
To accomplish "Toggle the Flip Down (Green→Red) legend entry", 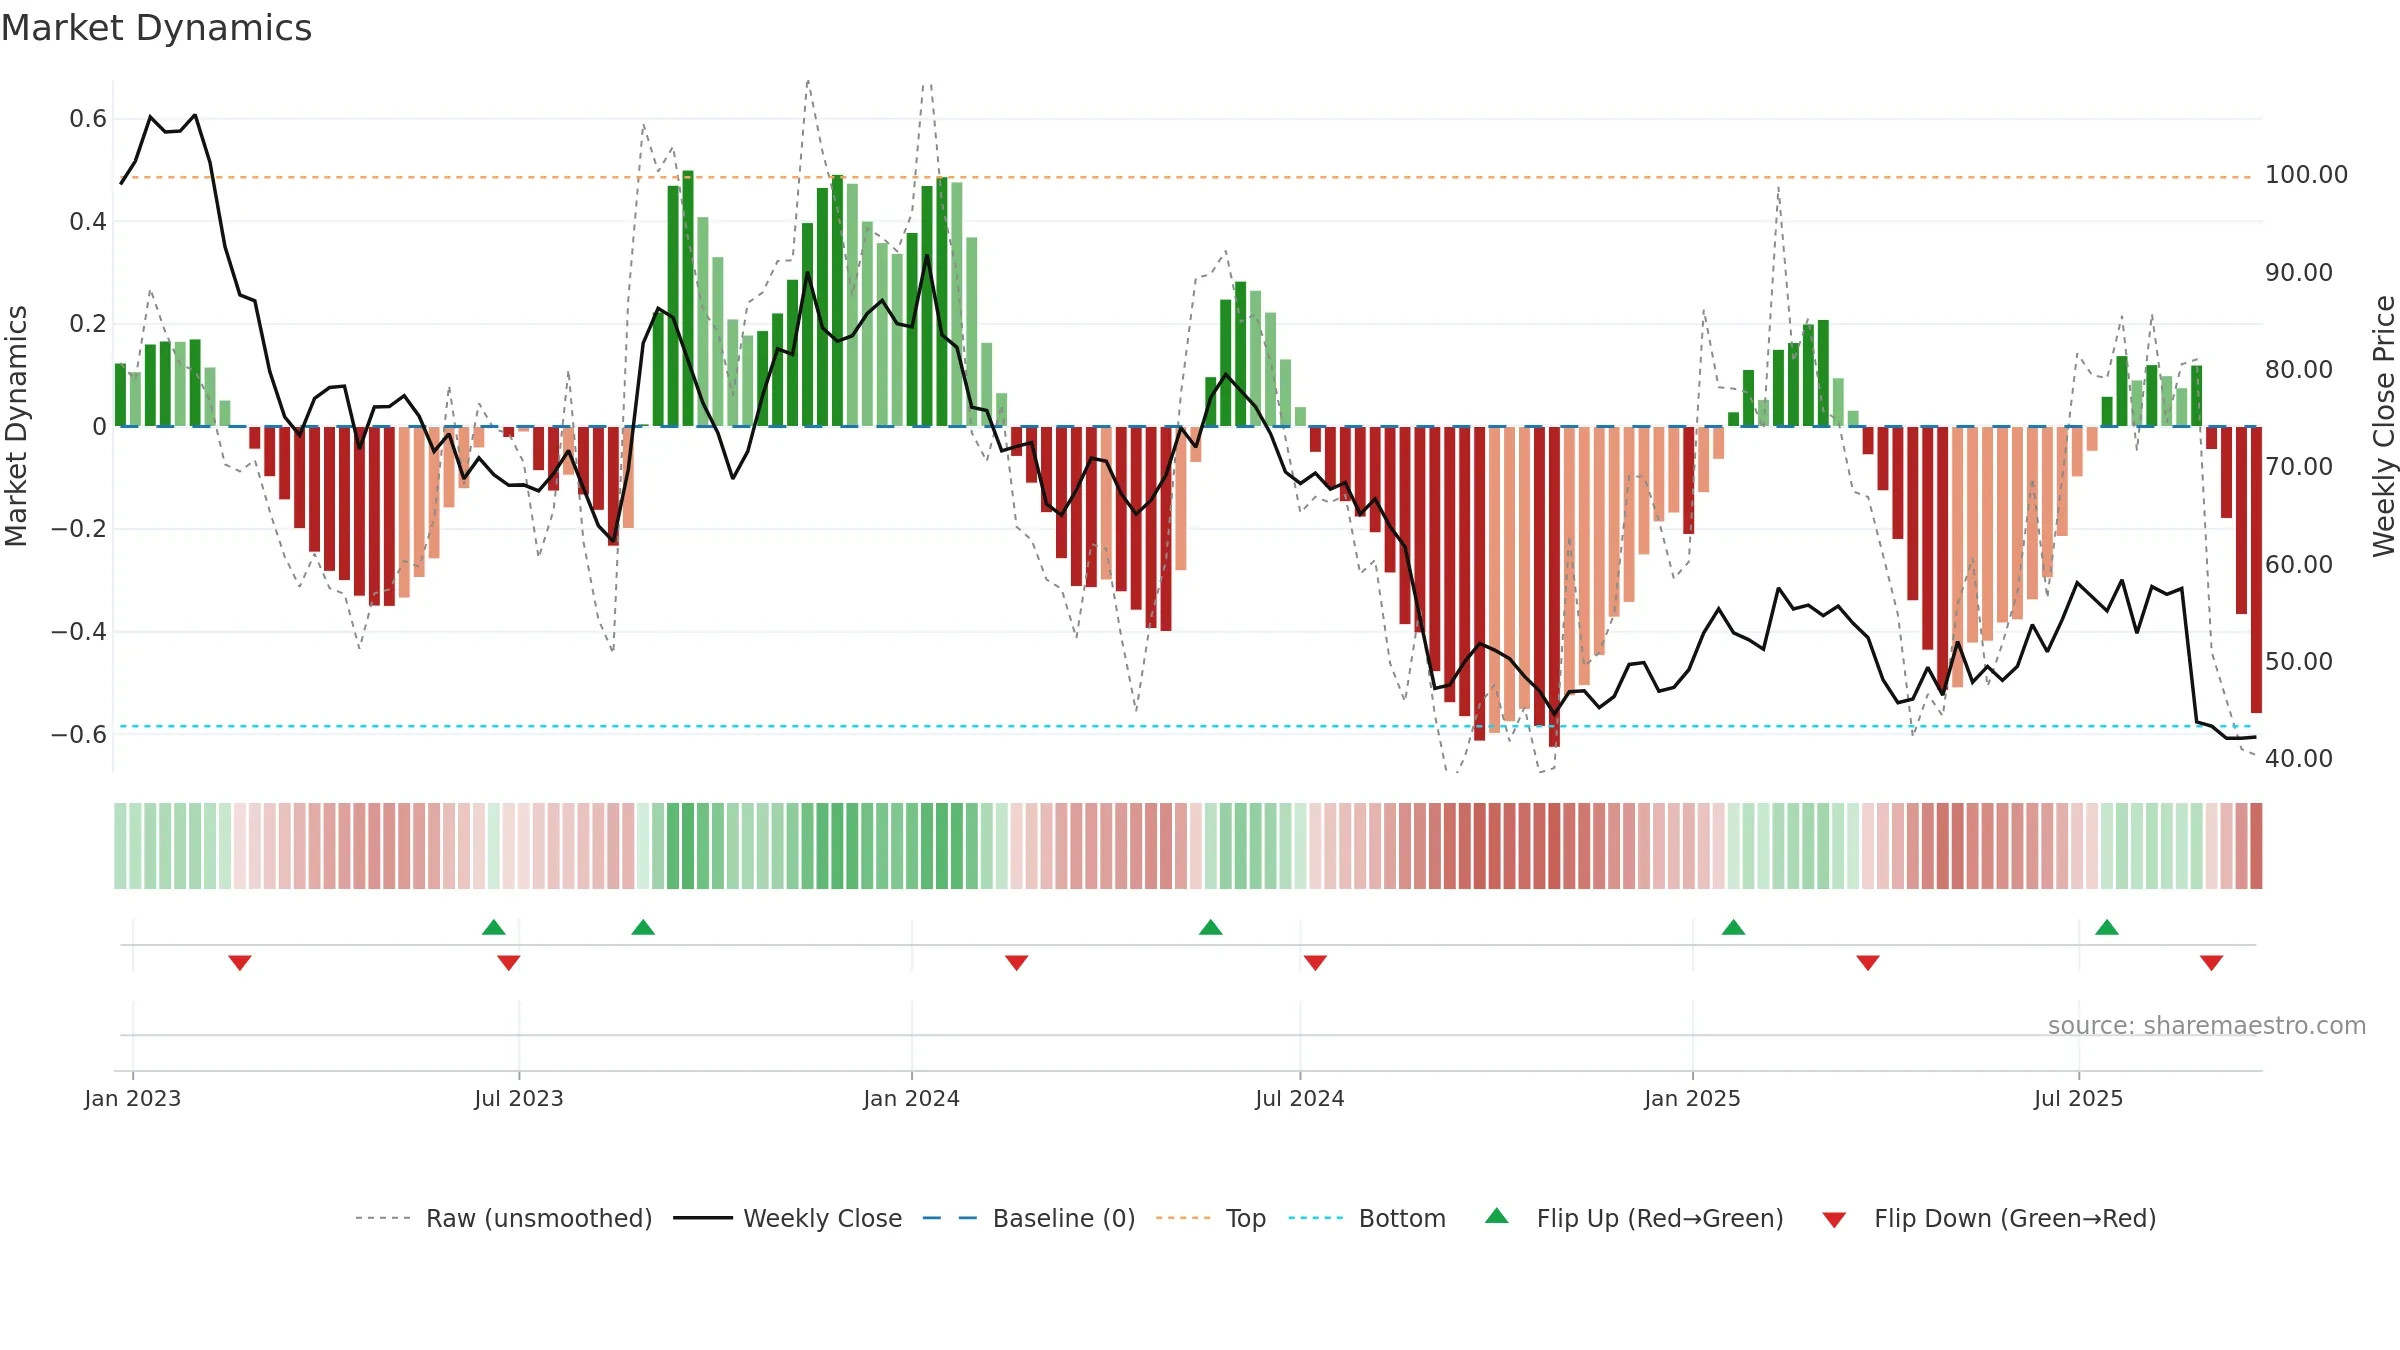I will point(1989,1218).
